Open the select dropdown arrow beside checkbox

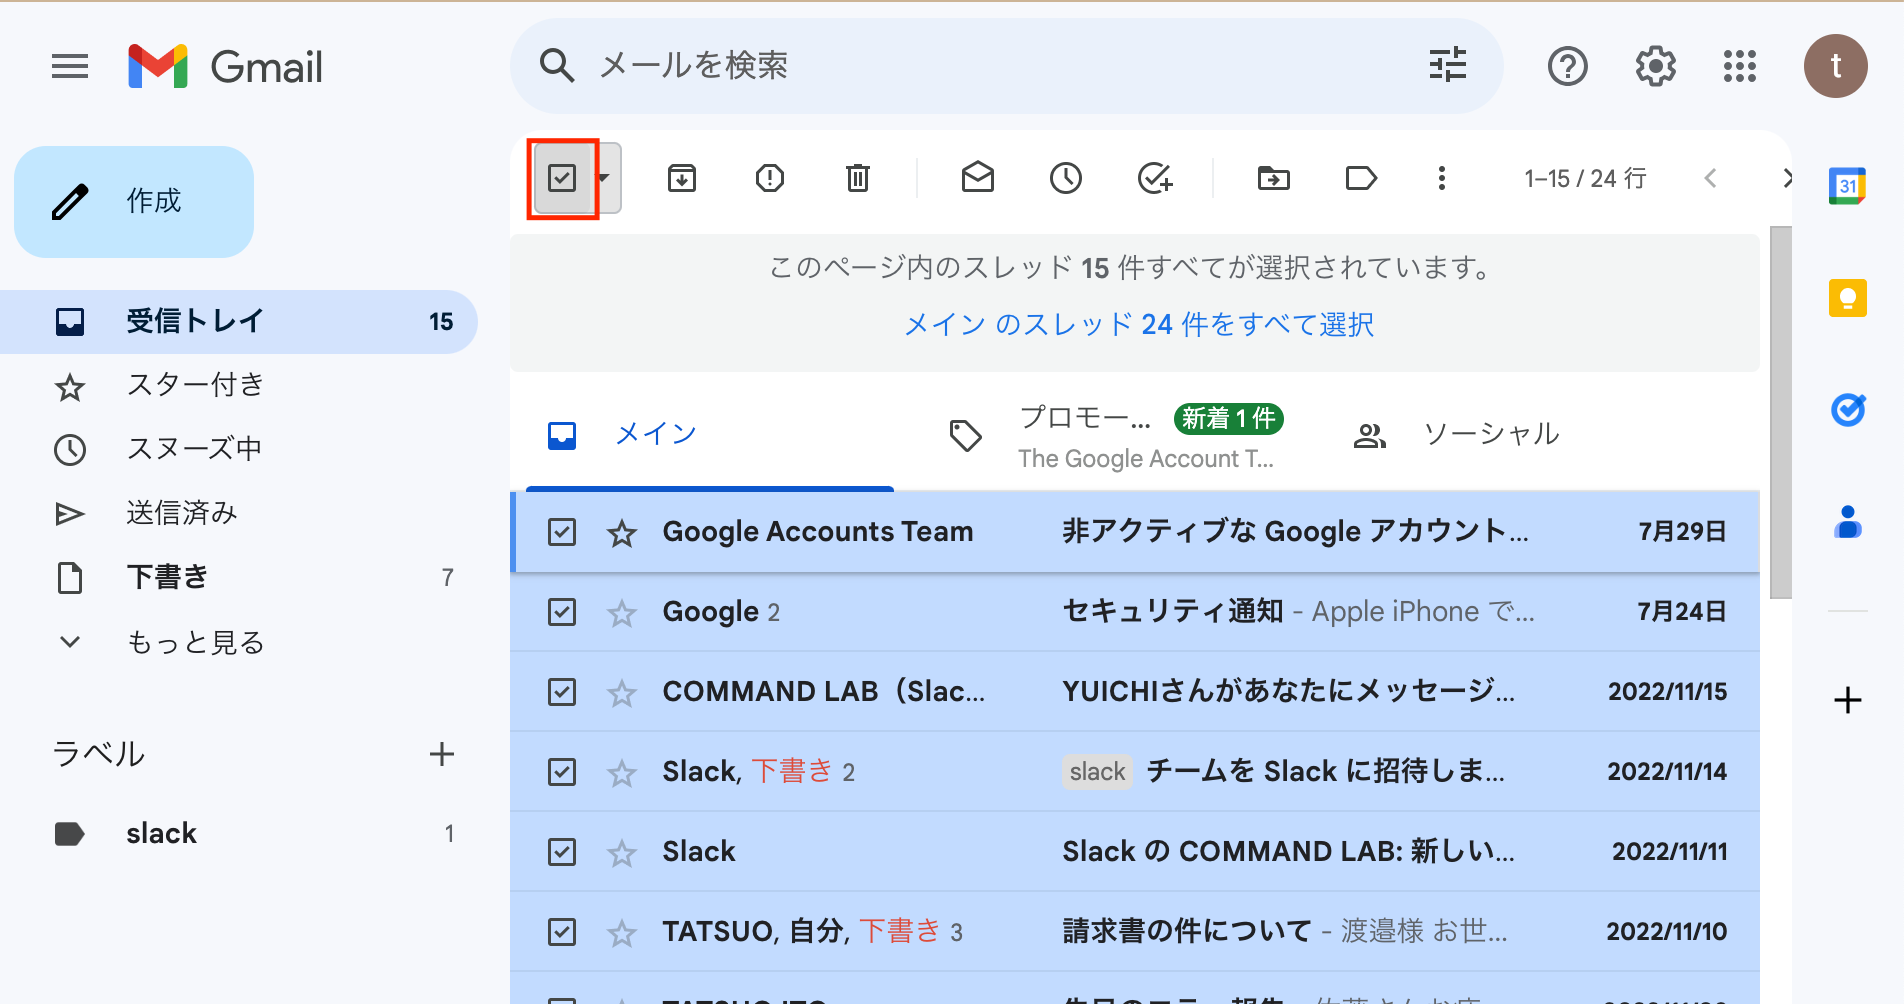604,178
